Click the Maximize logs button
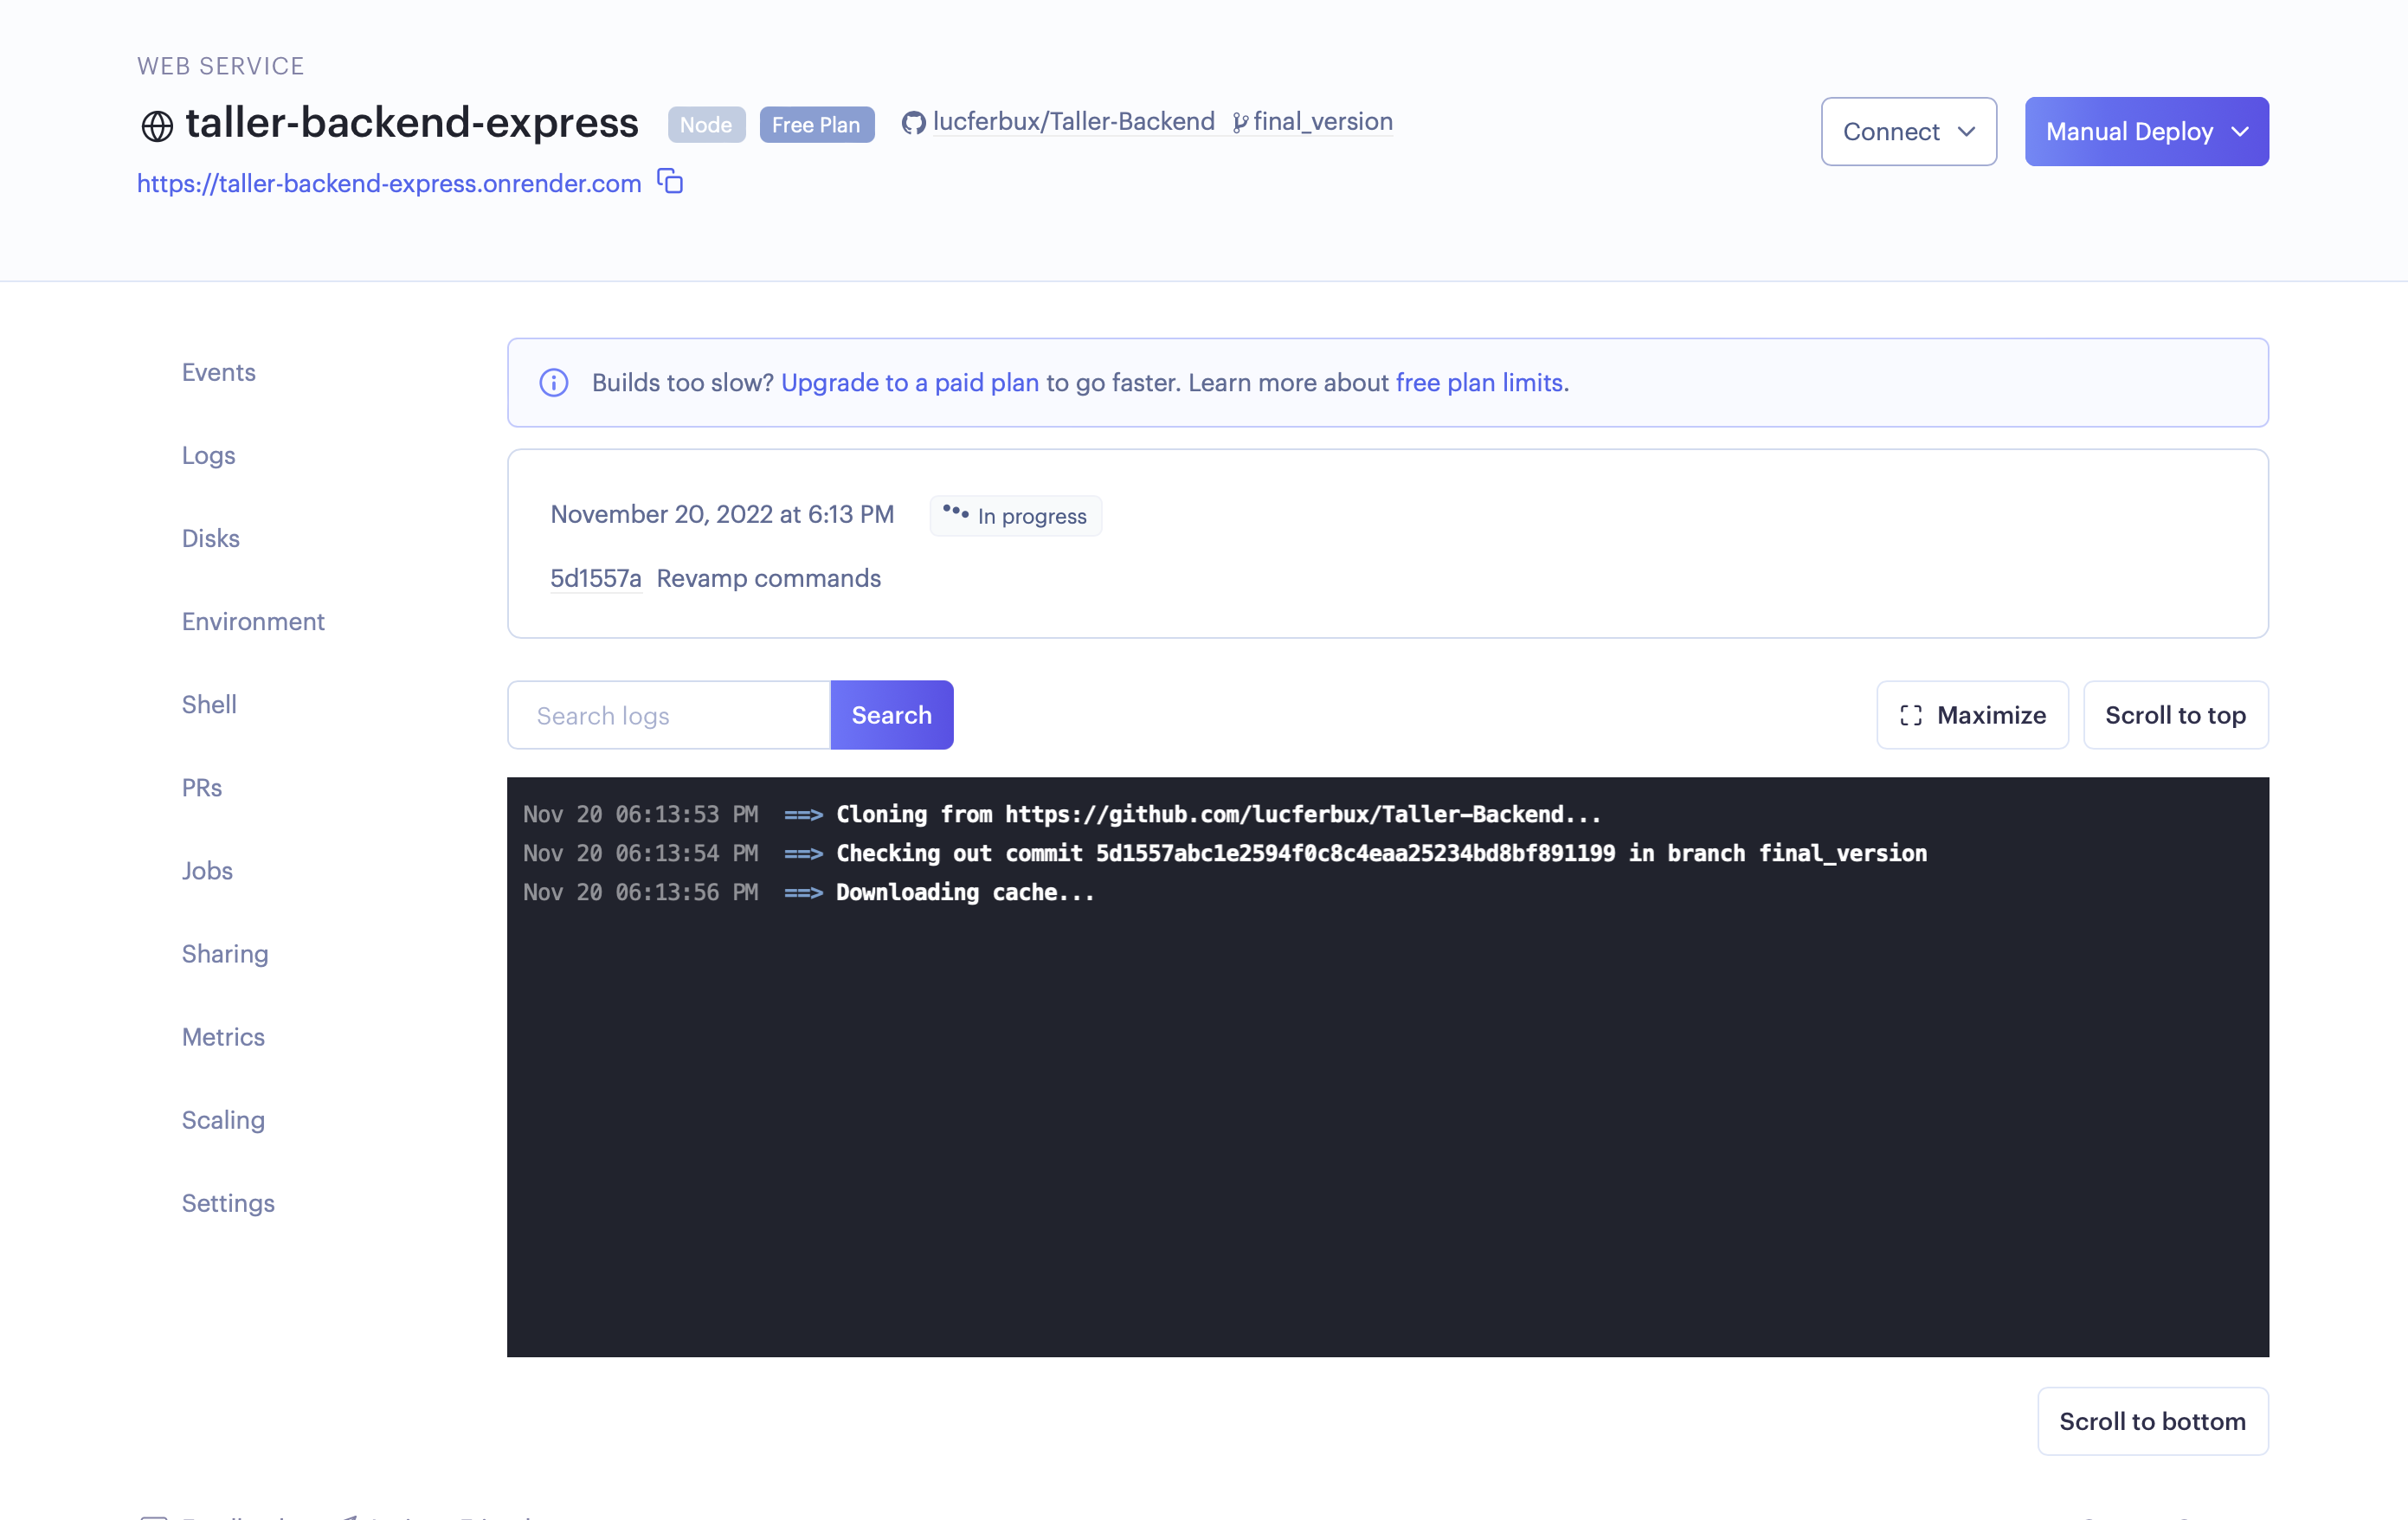This screenshot has width=2408, height=1520. tap(1972, 715)
